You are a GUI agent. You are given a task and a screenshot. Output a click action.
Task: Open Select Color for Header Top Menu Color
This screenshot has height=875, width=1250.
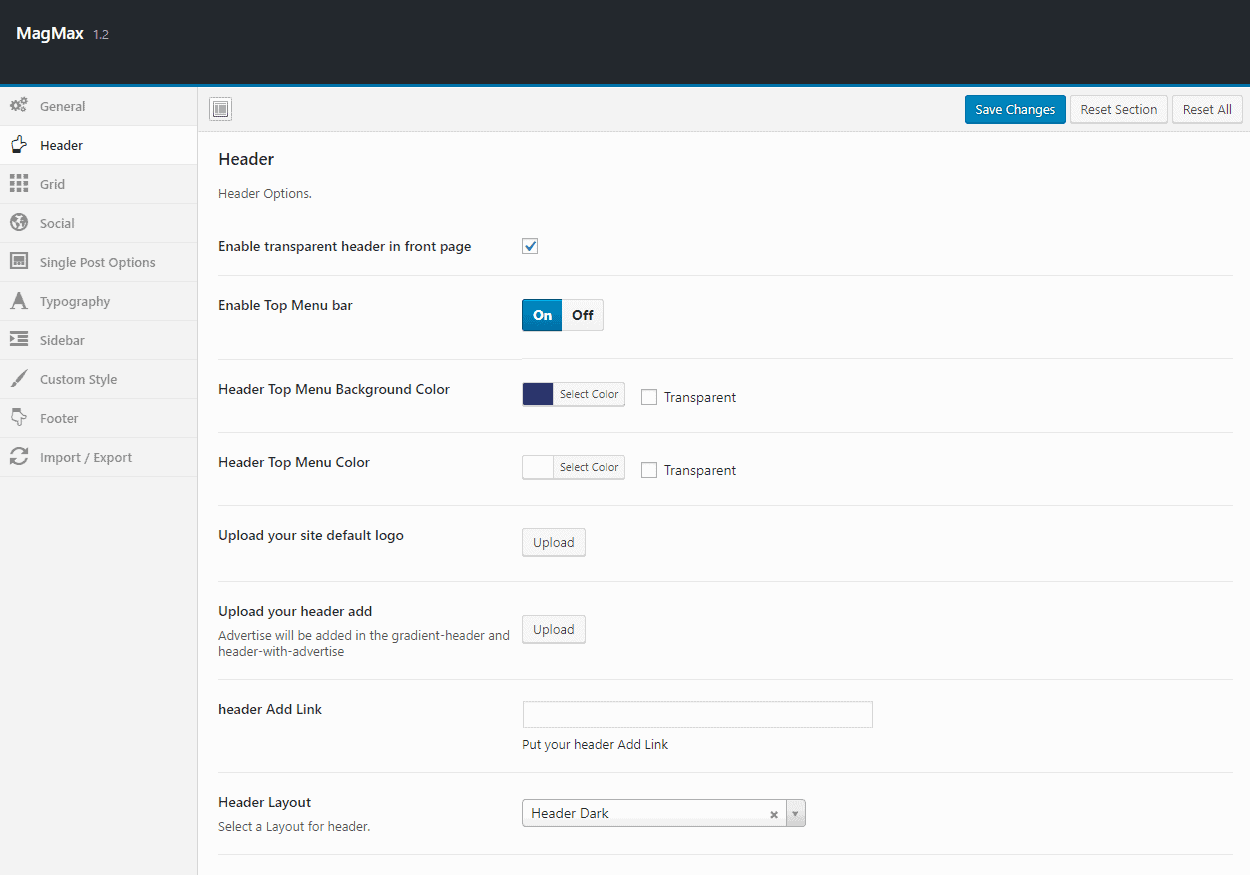point(588,467)
